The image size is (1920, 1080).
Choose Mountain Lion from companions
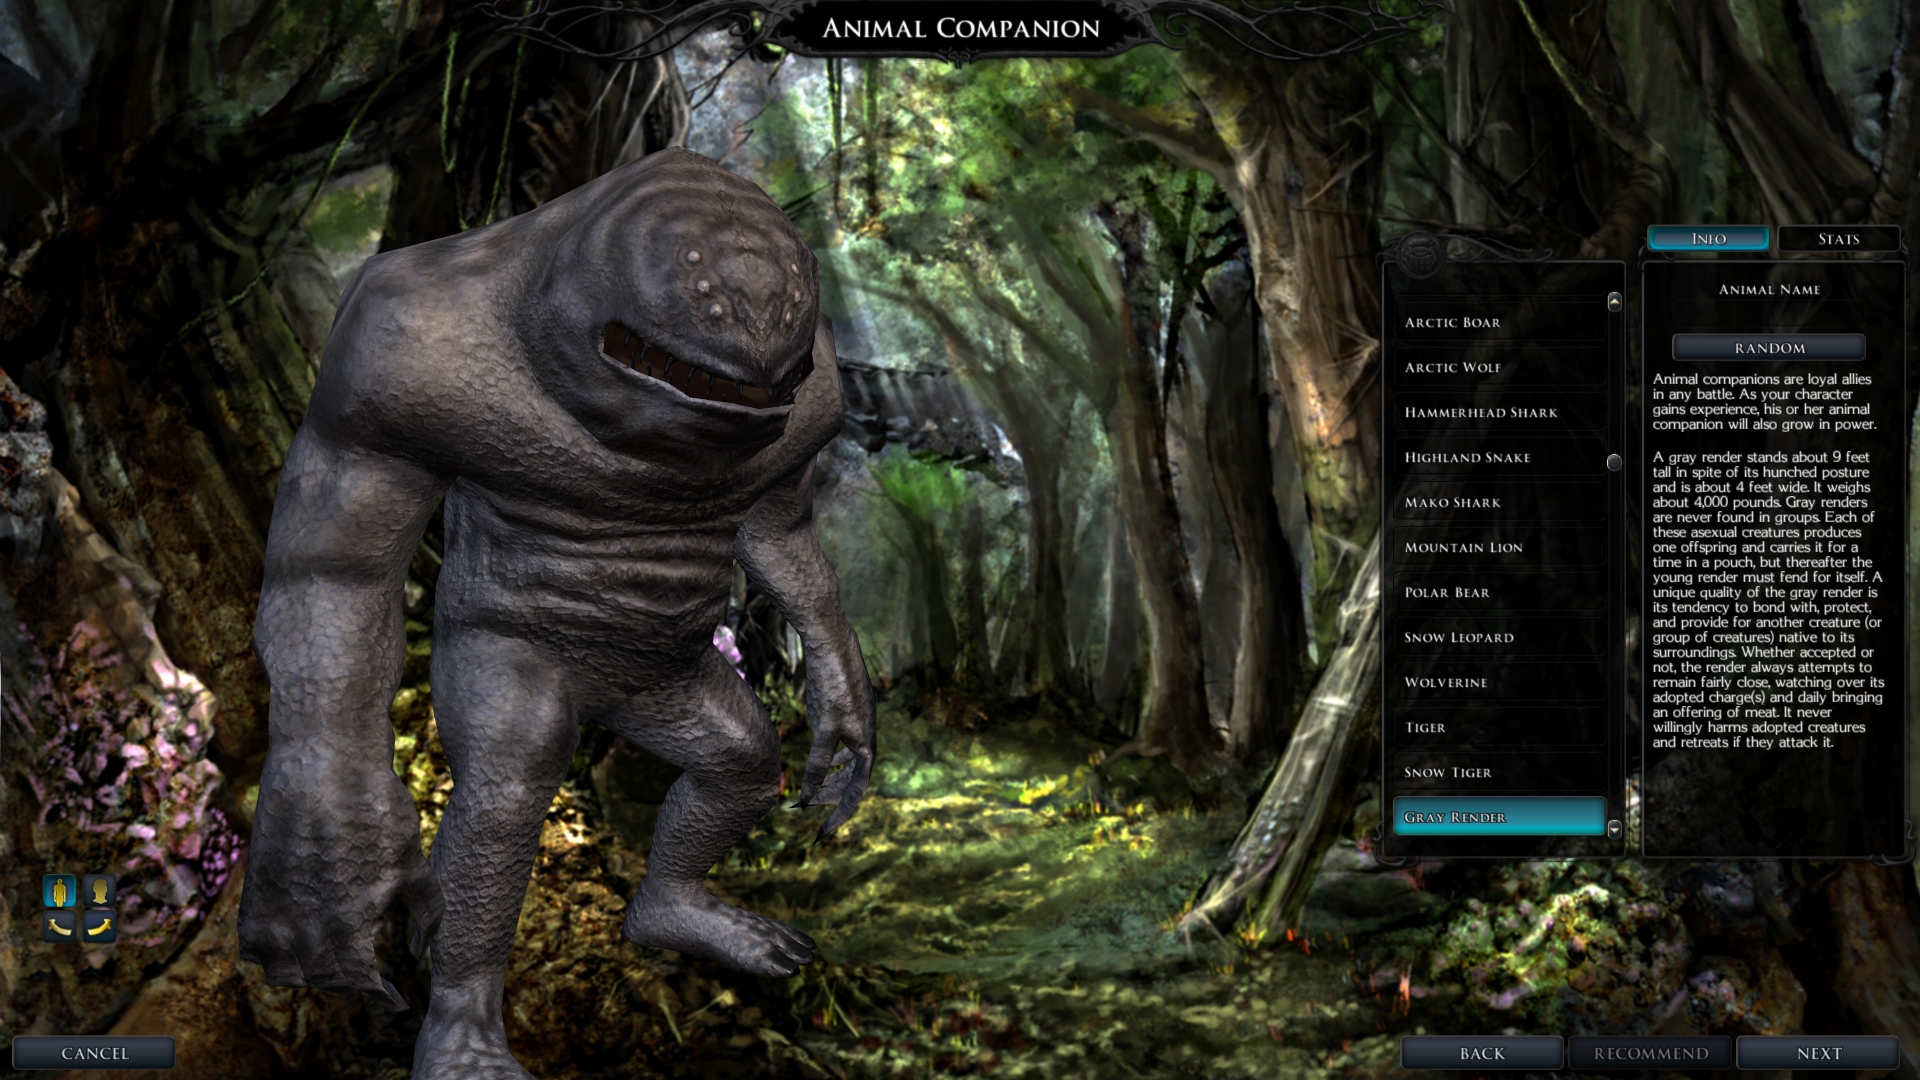1498,548
